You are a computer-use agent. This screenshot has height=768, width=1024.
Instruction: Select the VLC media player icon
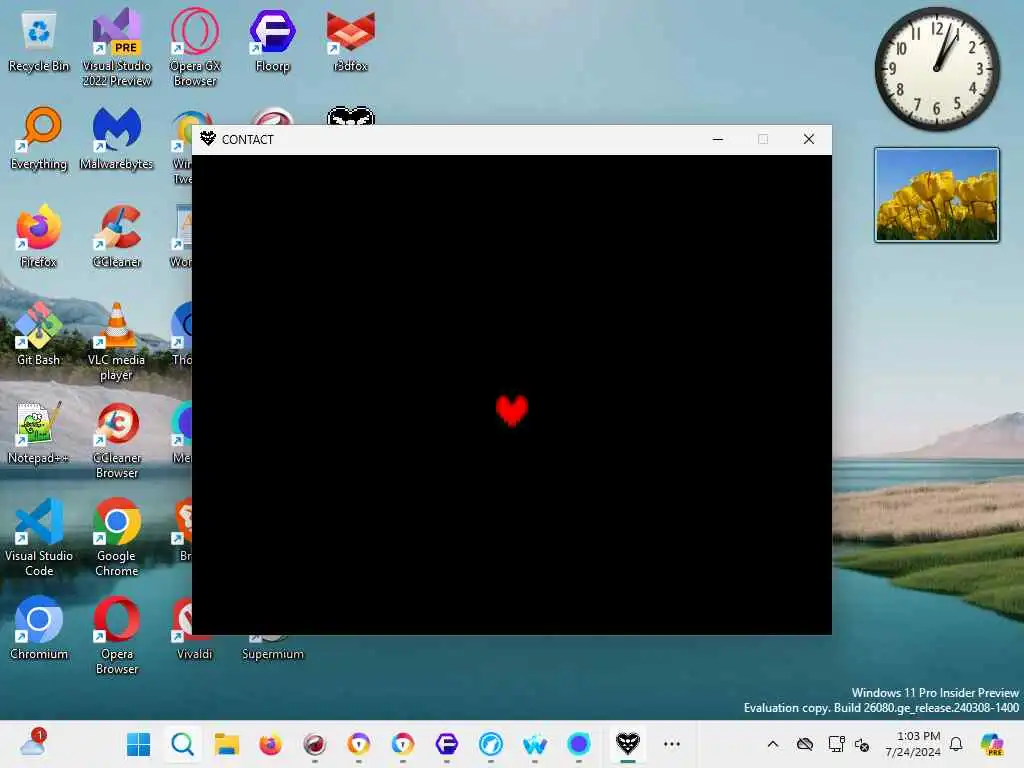coord(116,341)
